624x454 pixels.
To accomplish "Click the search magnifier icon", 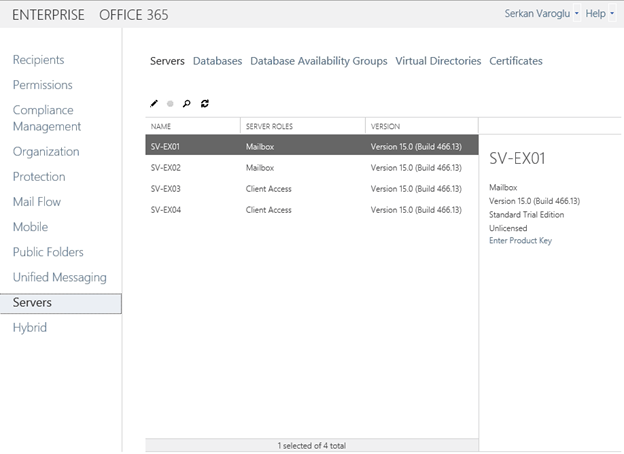I will 186,104.
